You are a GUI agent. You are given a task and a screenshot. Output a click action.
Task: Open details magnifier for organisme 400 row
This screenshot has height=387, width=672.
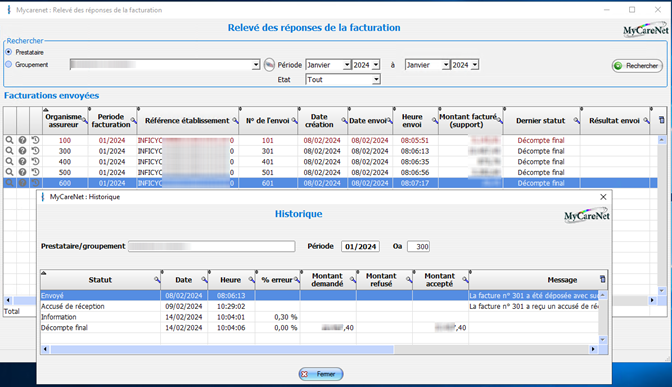tap(9, 161)
